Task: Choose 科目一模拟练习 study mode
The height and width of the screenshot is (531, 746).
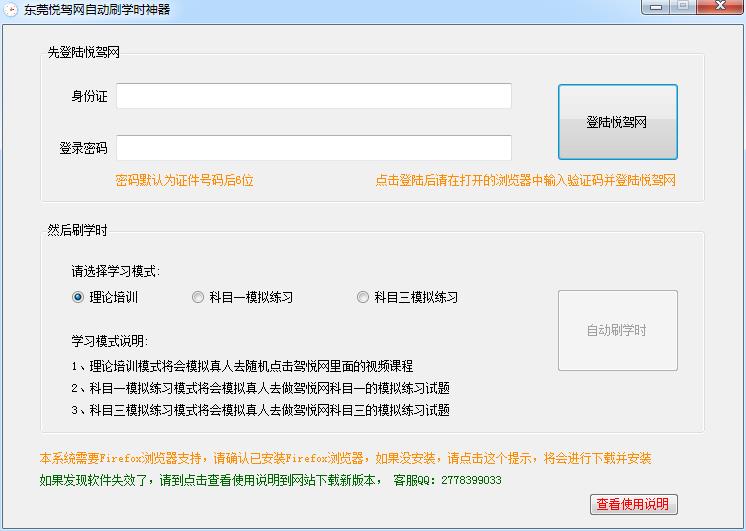Action: pos(198,297)
